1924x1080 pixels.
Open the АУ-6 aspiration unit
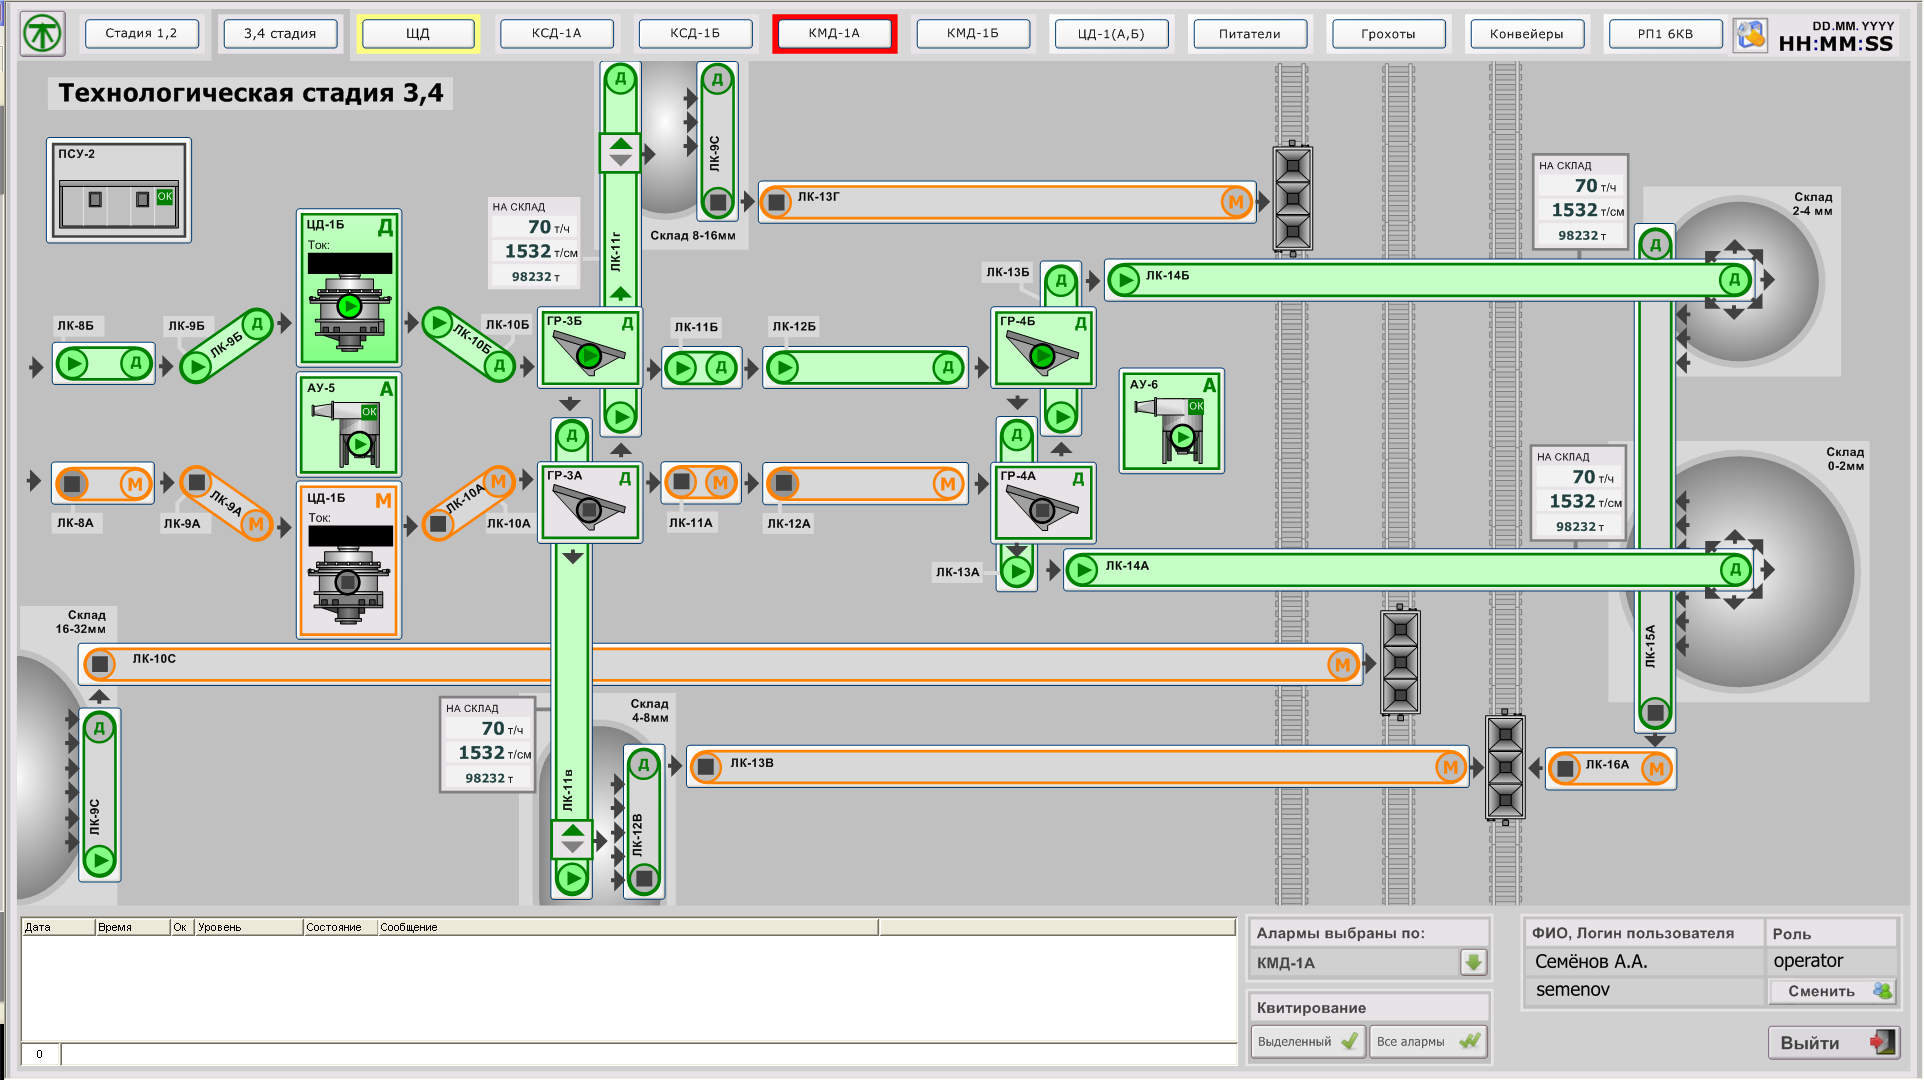point(1171,420)
